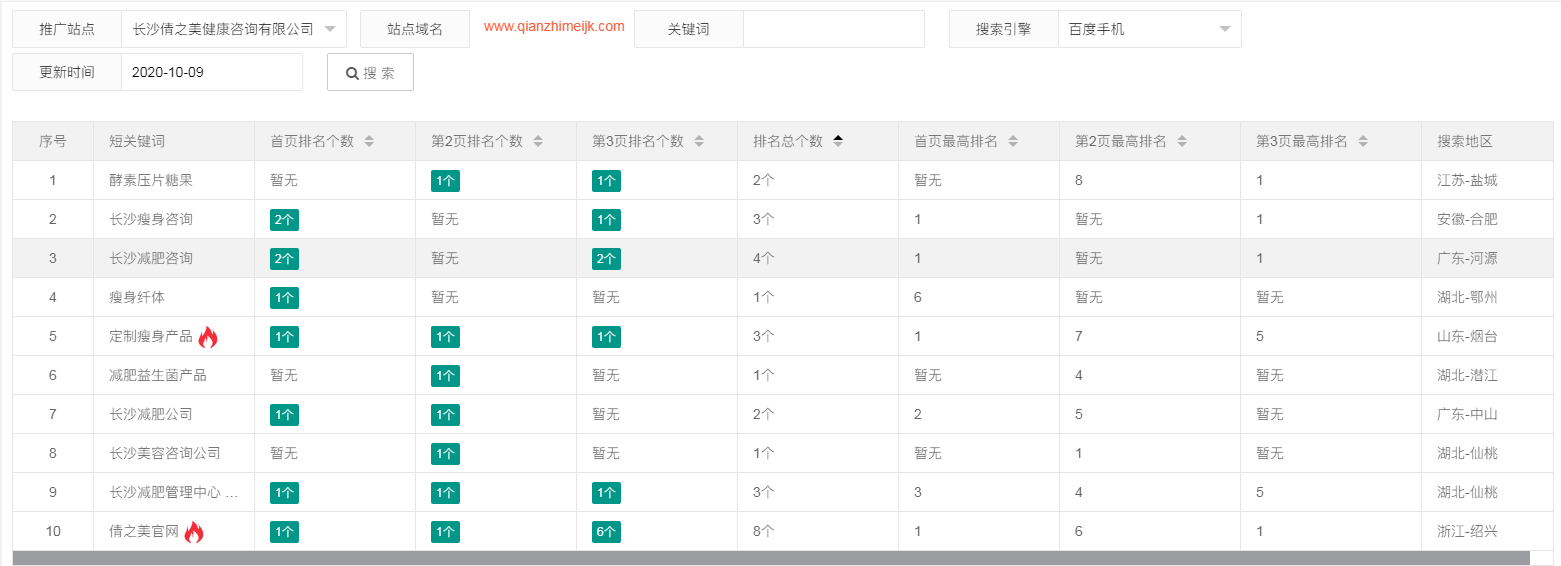
Task: Select the 长沙减肥咨询 keyword row
Action: click(151, 258)
